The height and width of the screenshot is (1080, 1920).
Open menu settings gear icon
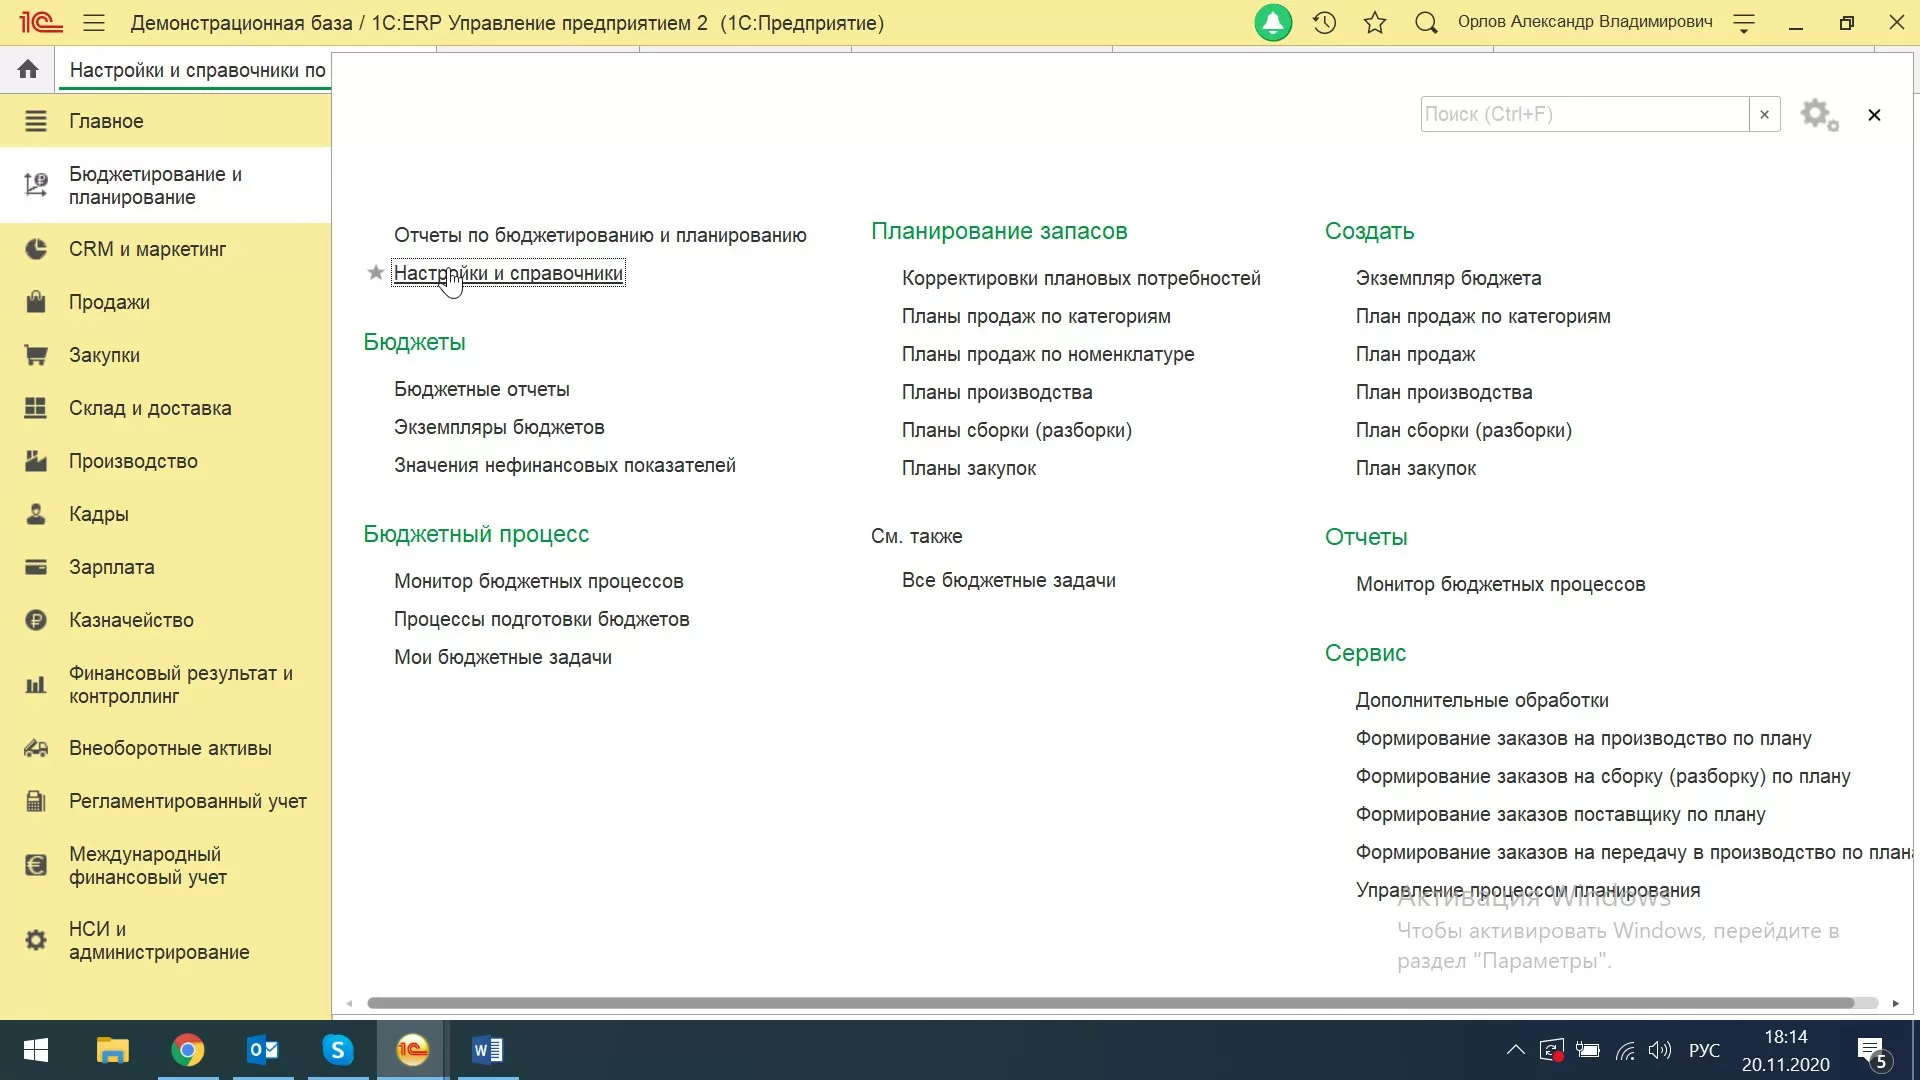(1819, 115)
